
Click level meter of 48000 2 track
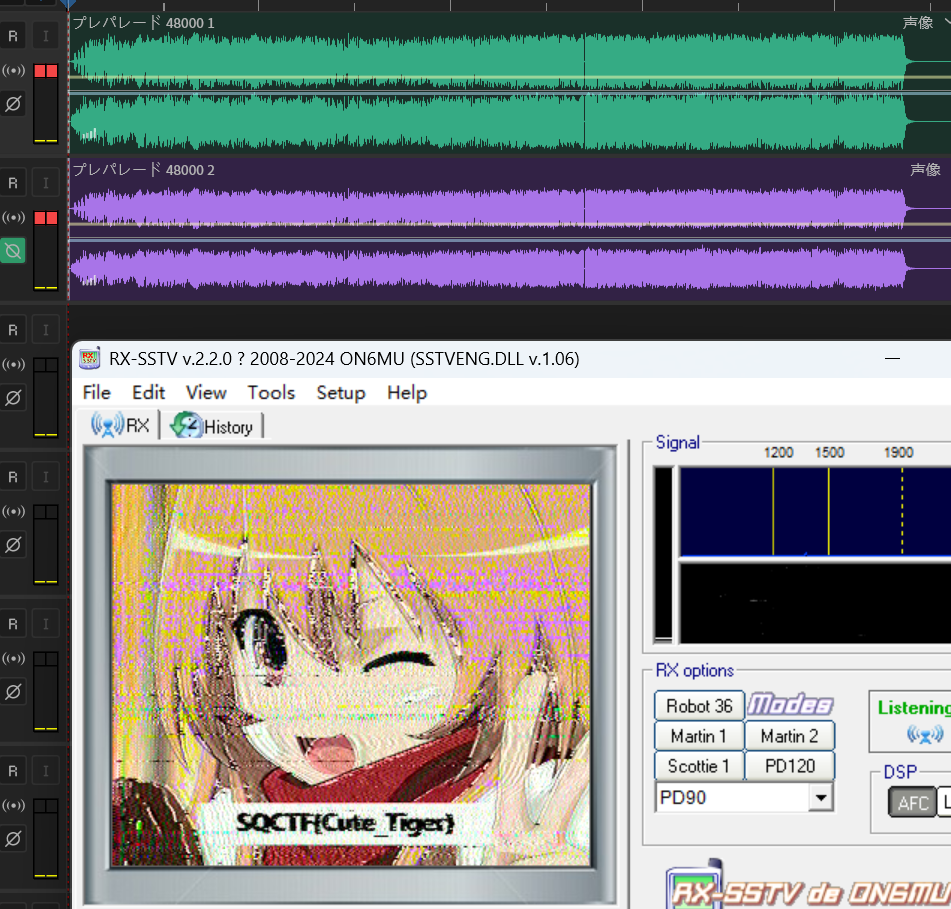pos(45,250)
